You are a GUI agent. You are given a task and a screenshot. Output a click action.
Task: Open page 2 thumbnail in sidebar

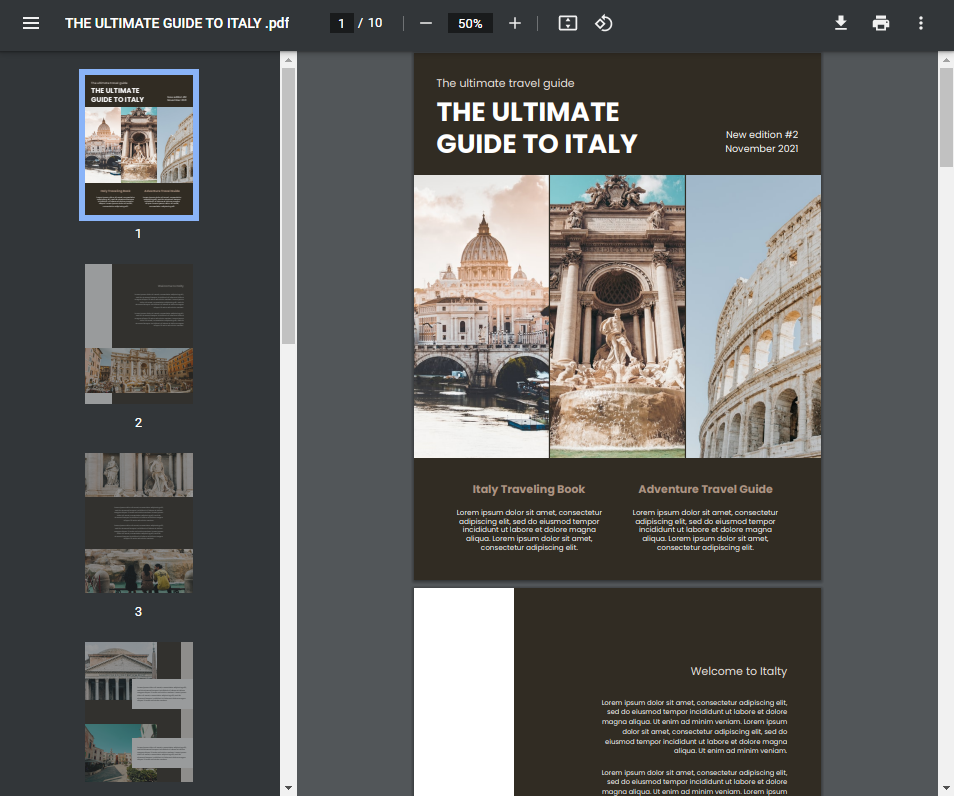(139, 333)
